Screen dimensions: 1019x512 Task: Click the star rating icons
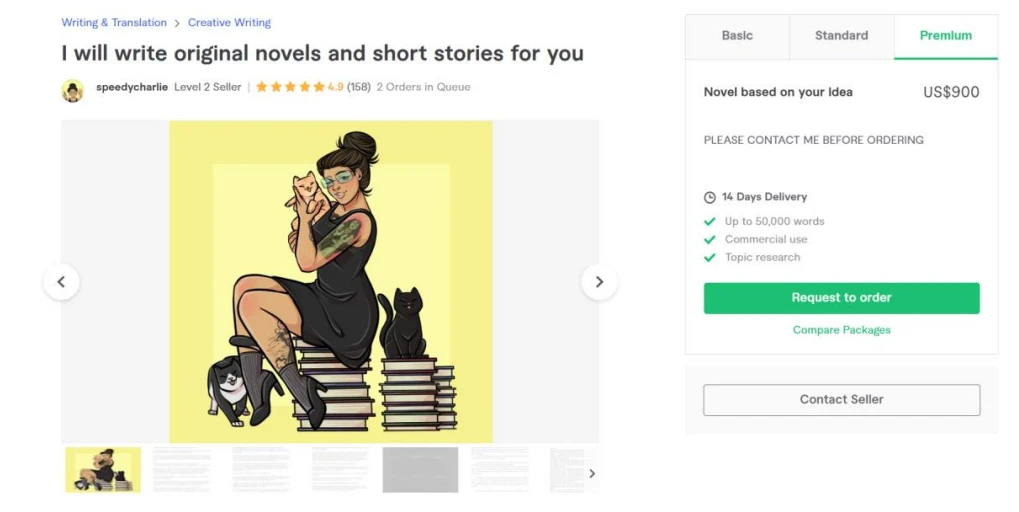tap(290, 87)
